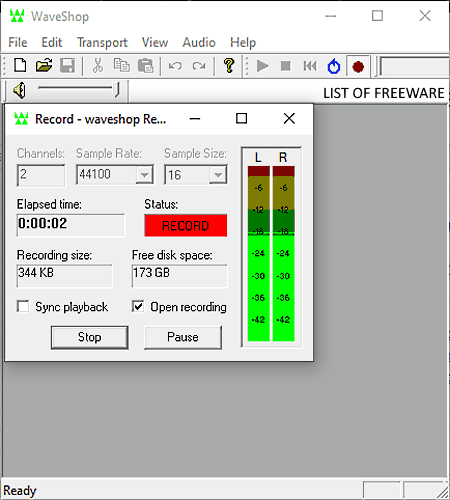Maximize the Record dialog window
The image size is (450, 500).
click(242, 119)
